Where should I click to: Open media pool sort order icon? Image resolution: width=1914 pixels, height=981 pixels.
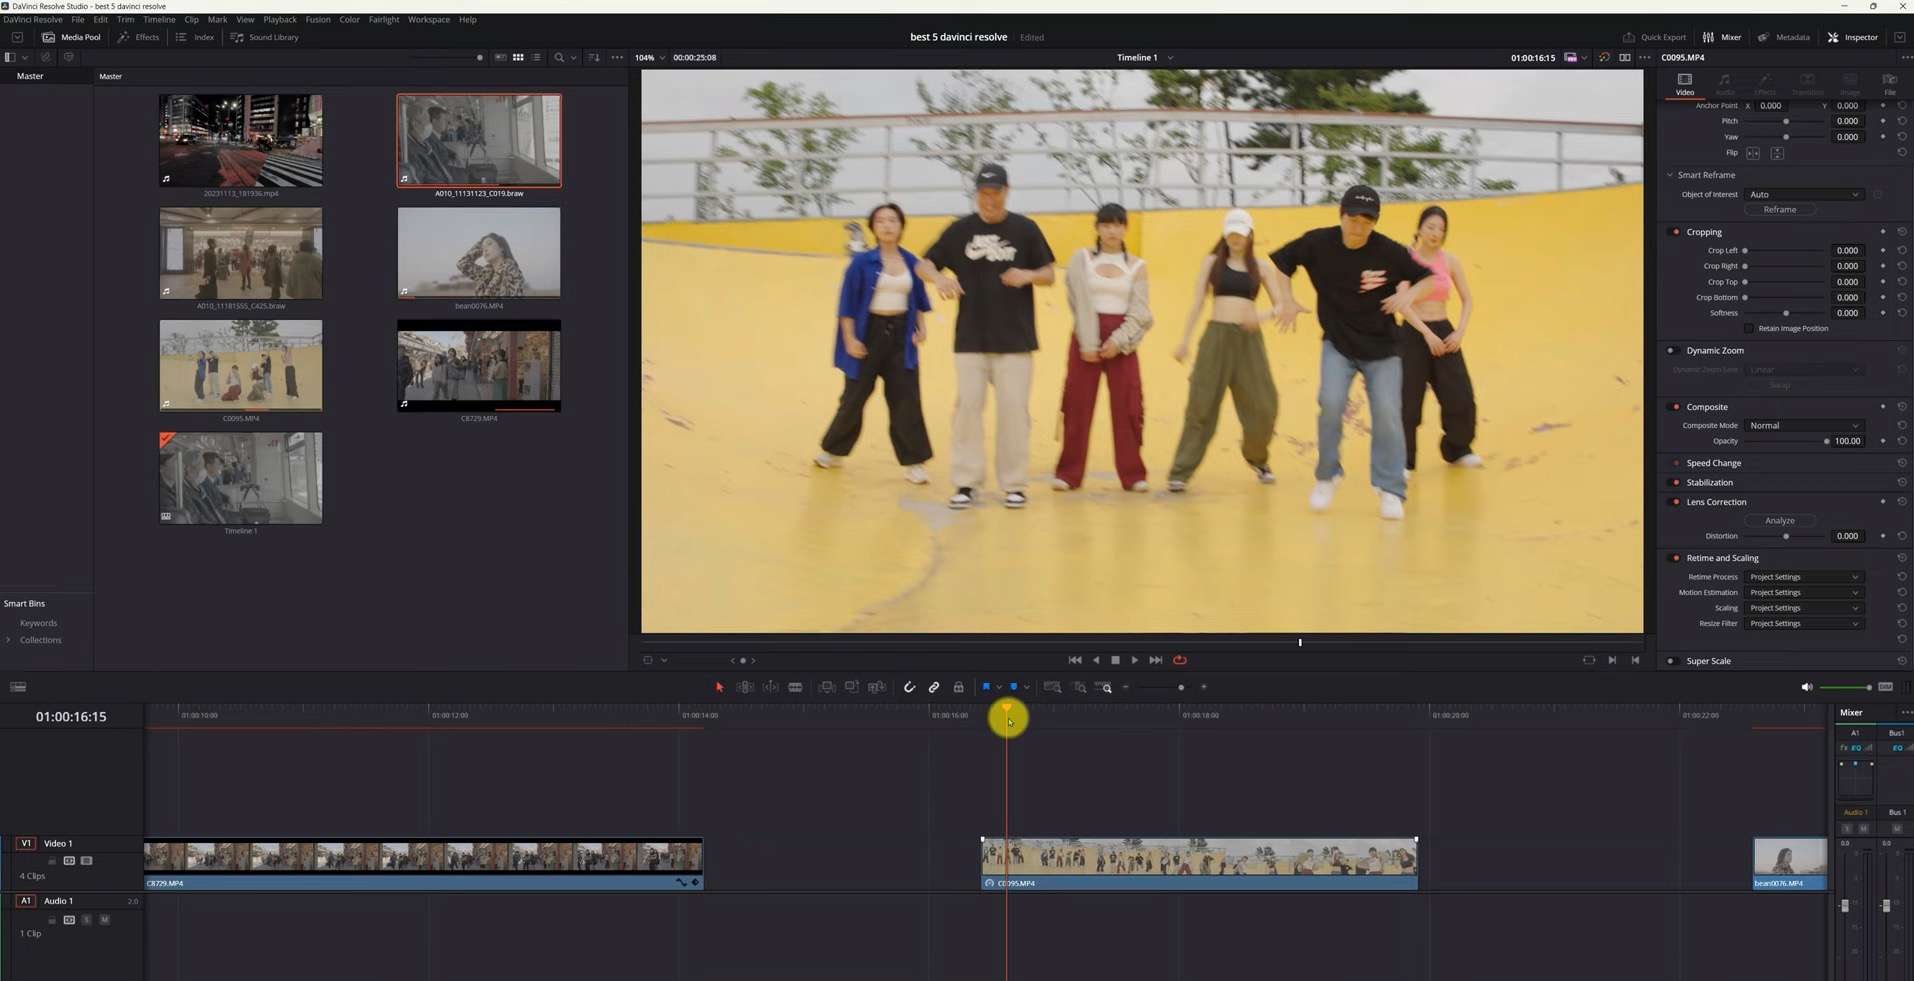(x=594, y=57)
